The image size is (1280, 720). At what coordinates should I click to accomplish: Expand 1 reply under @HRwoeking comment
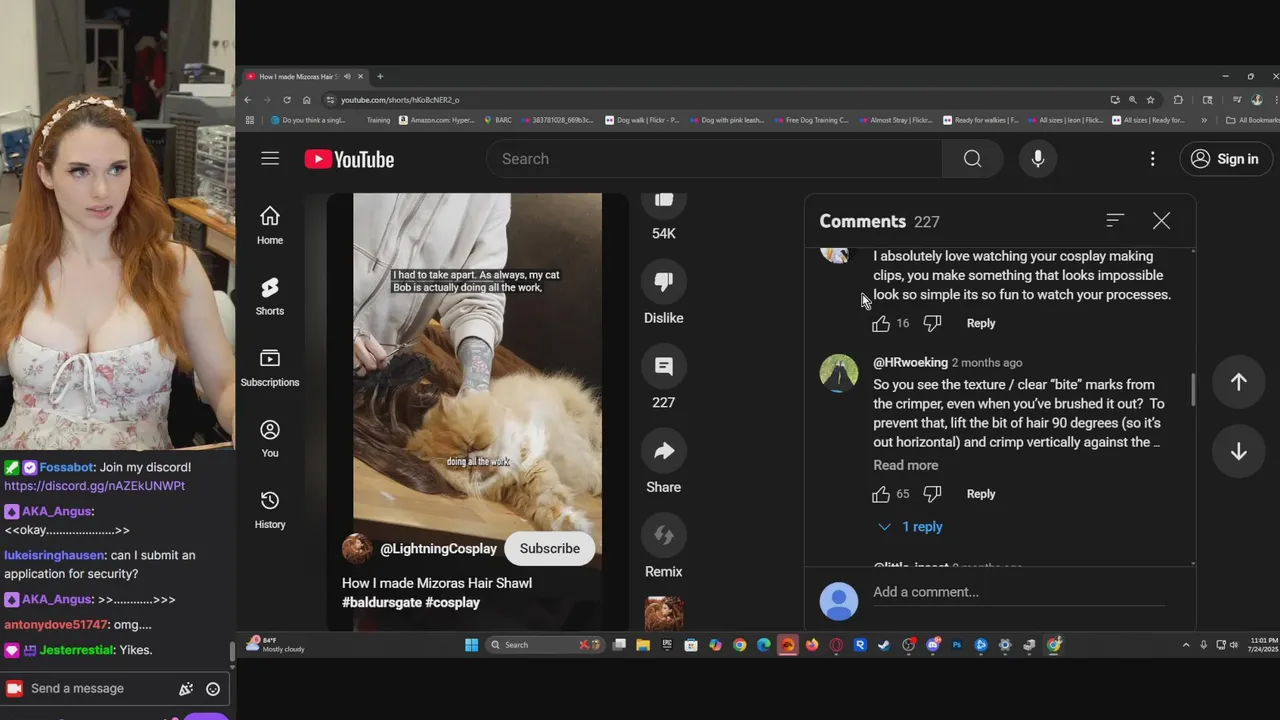(910, 527)
